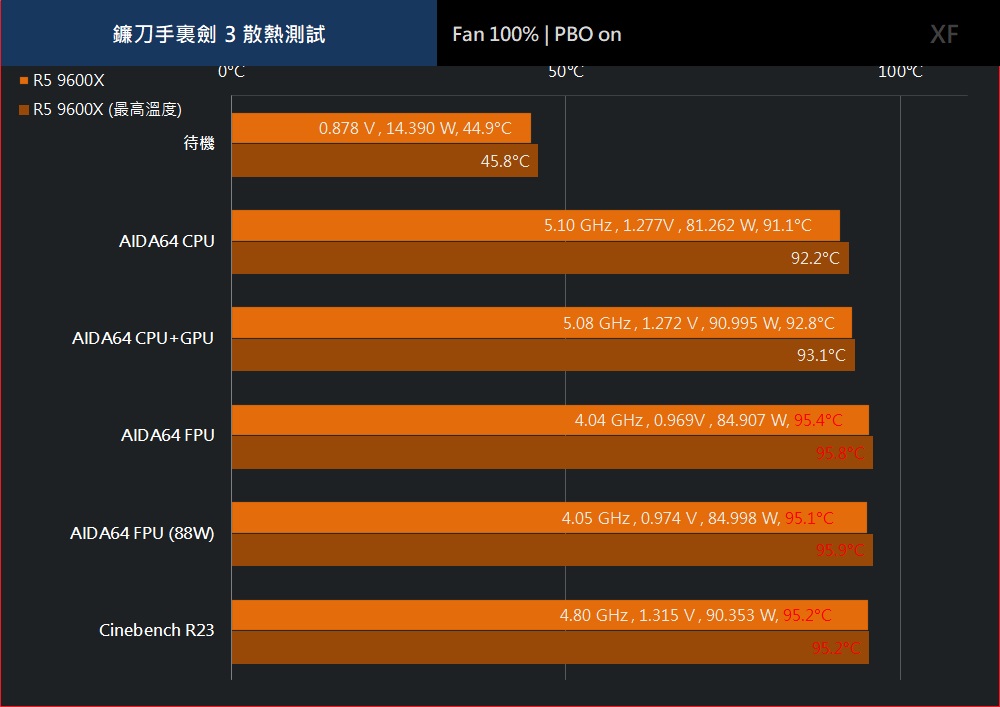
Task: Select the "AIDA64 FPU" category label
Action: tap(168, 435)
